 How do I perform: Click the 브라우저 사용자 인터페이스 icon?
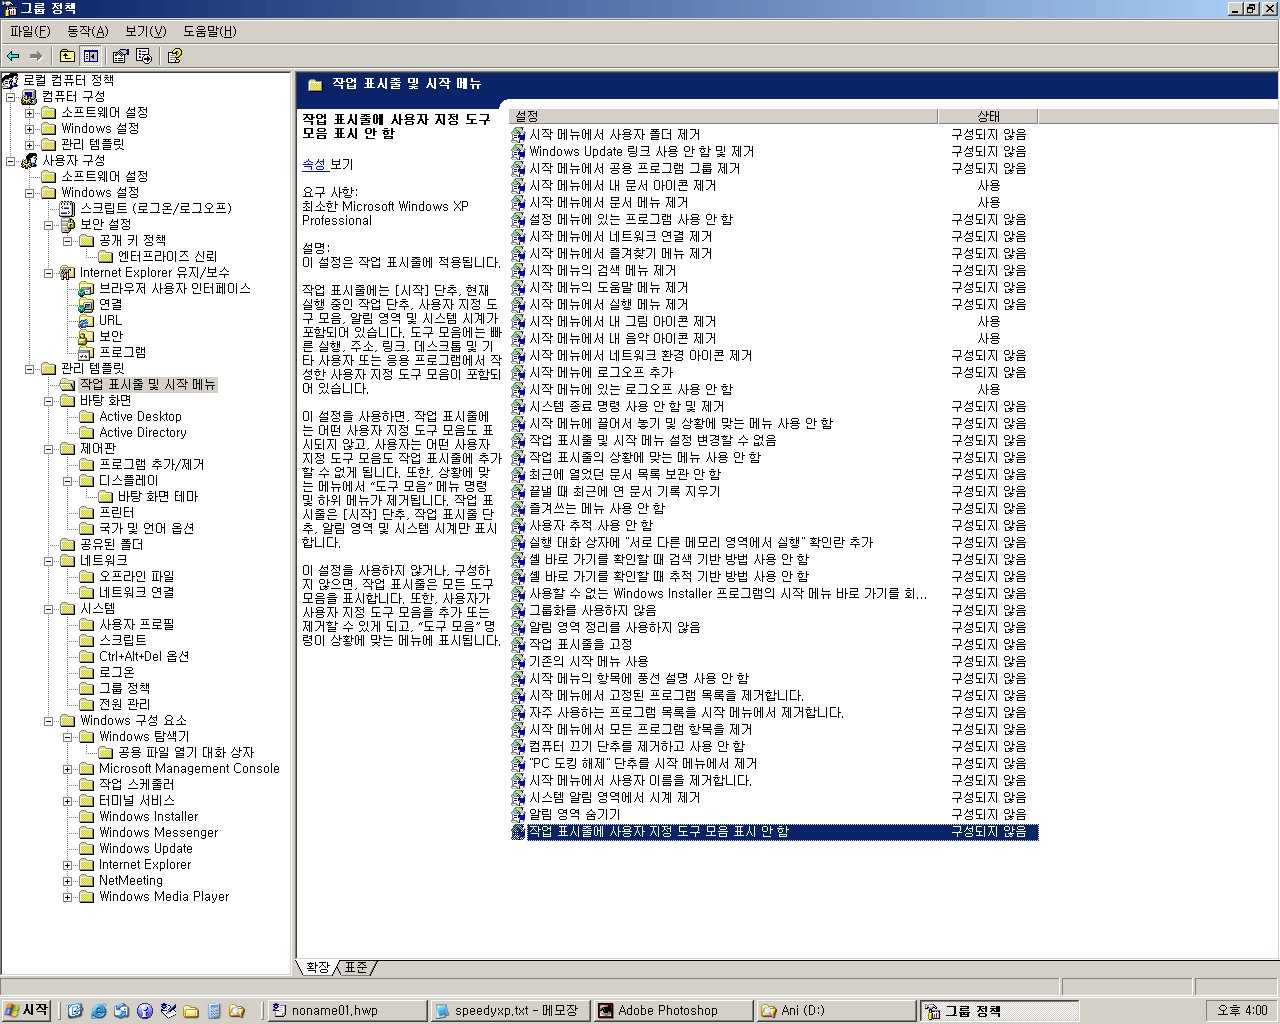pos(87,288)
